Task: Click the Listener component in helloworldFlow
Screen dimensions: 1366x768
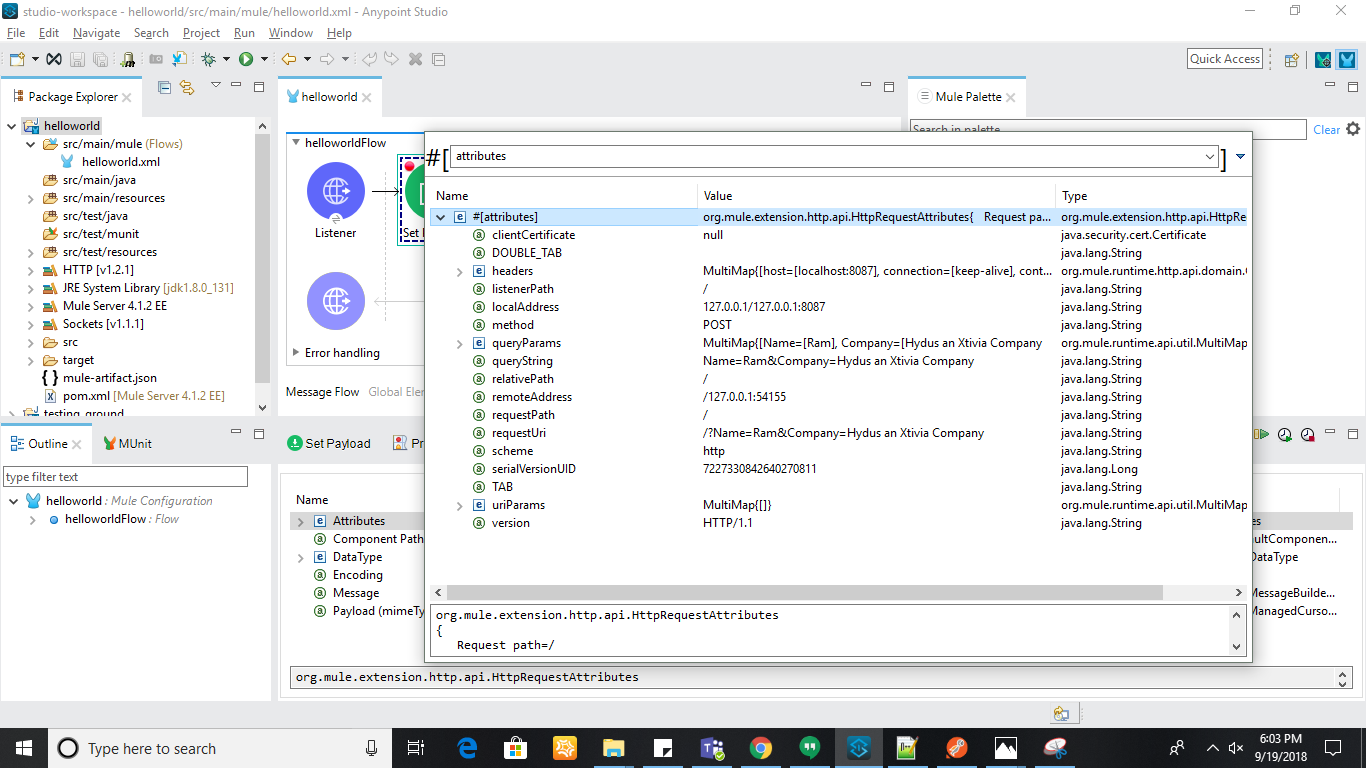Action: (335, 190)
